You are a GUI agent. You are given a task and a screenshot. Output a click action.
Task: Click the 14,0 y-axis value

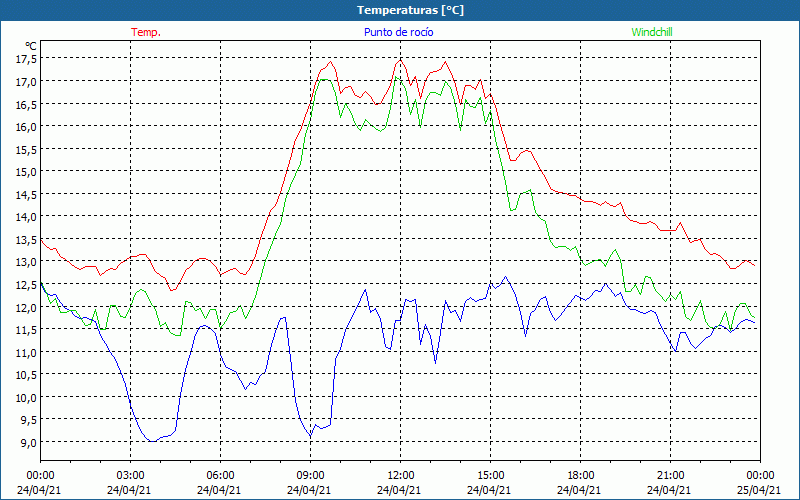(x=26, y=216)
